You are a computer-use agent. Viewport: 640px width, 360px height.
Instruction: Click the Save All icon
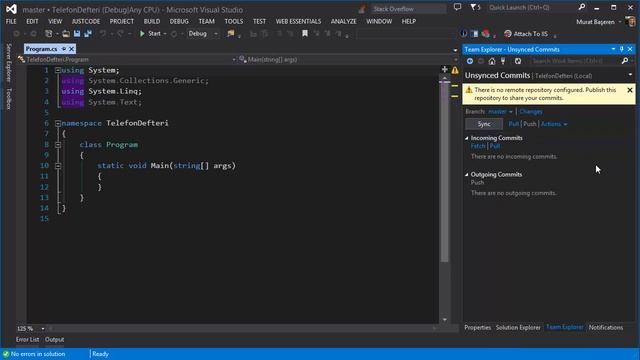(x=88, y=34)
